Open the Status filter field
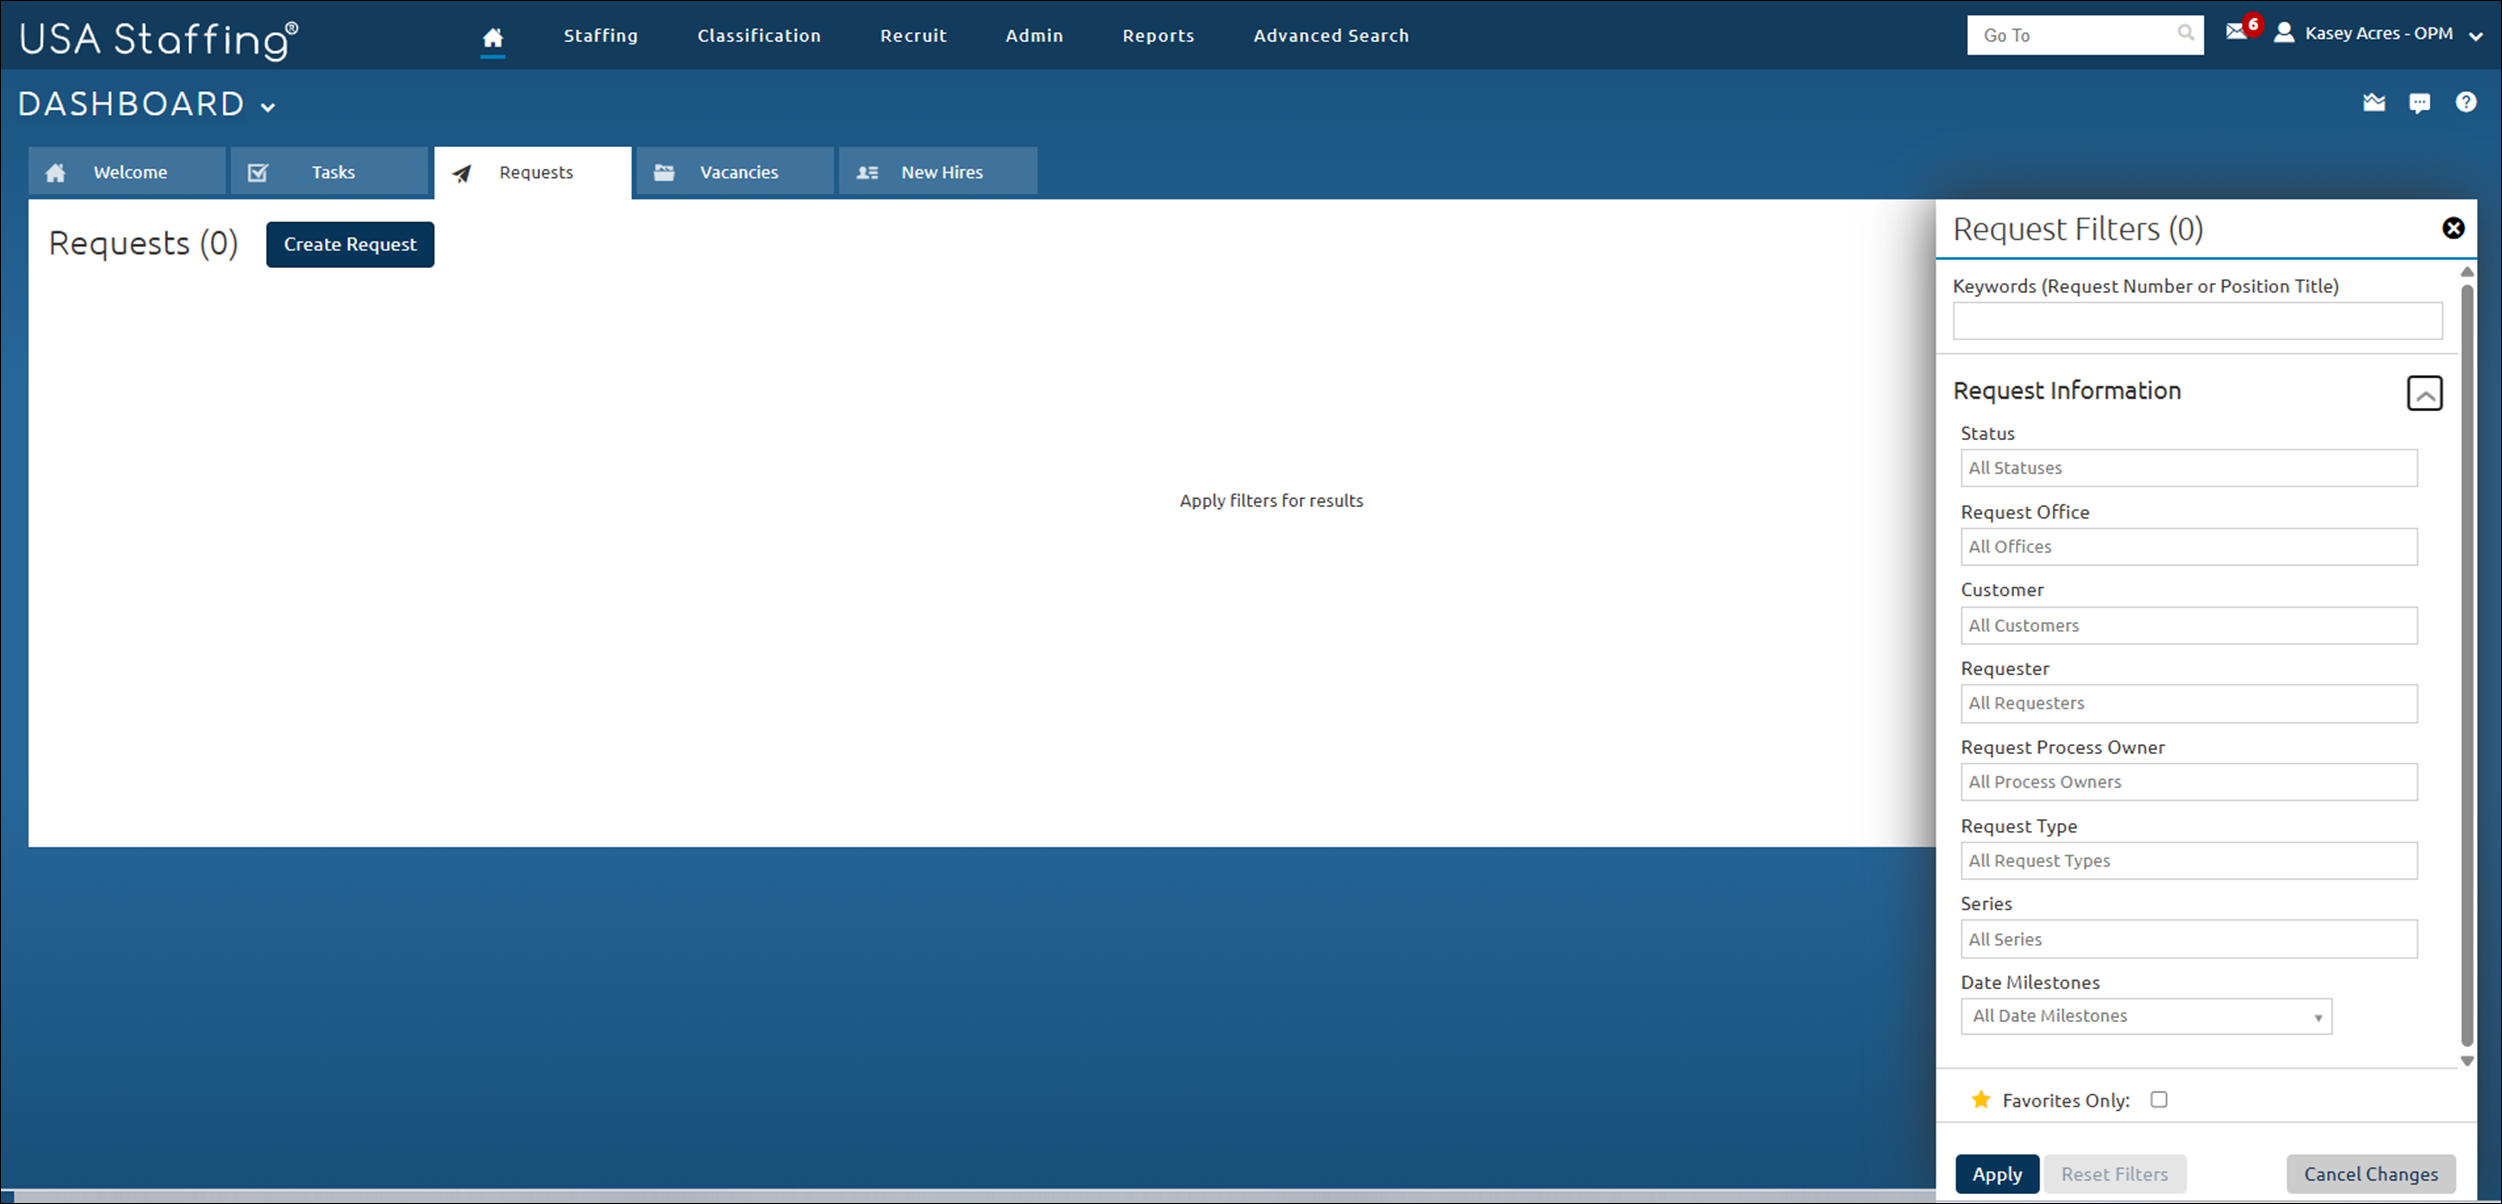 2189,468
